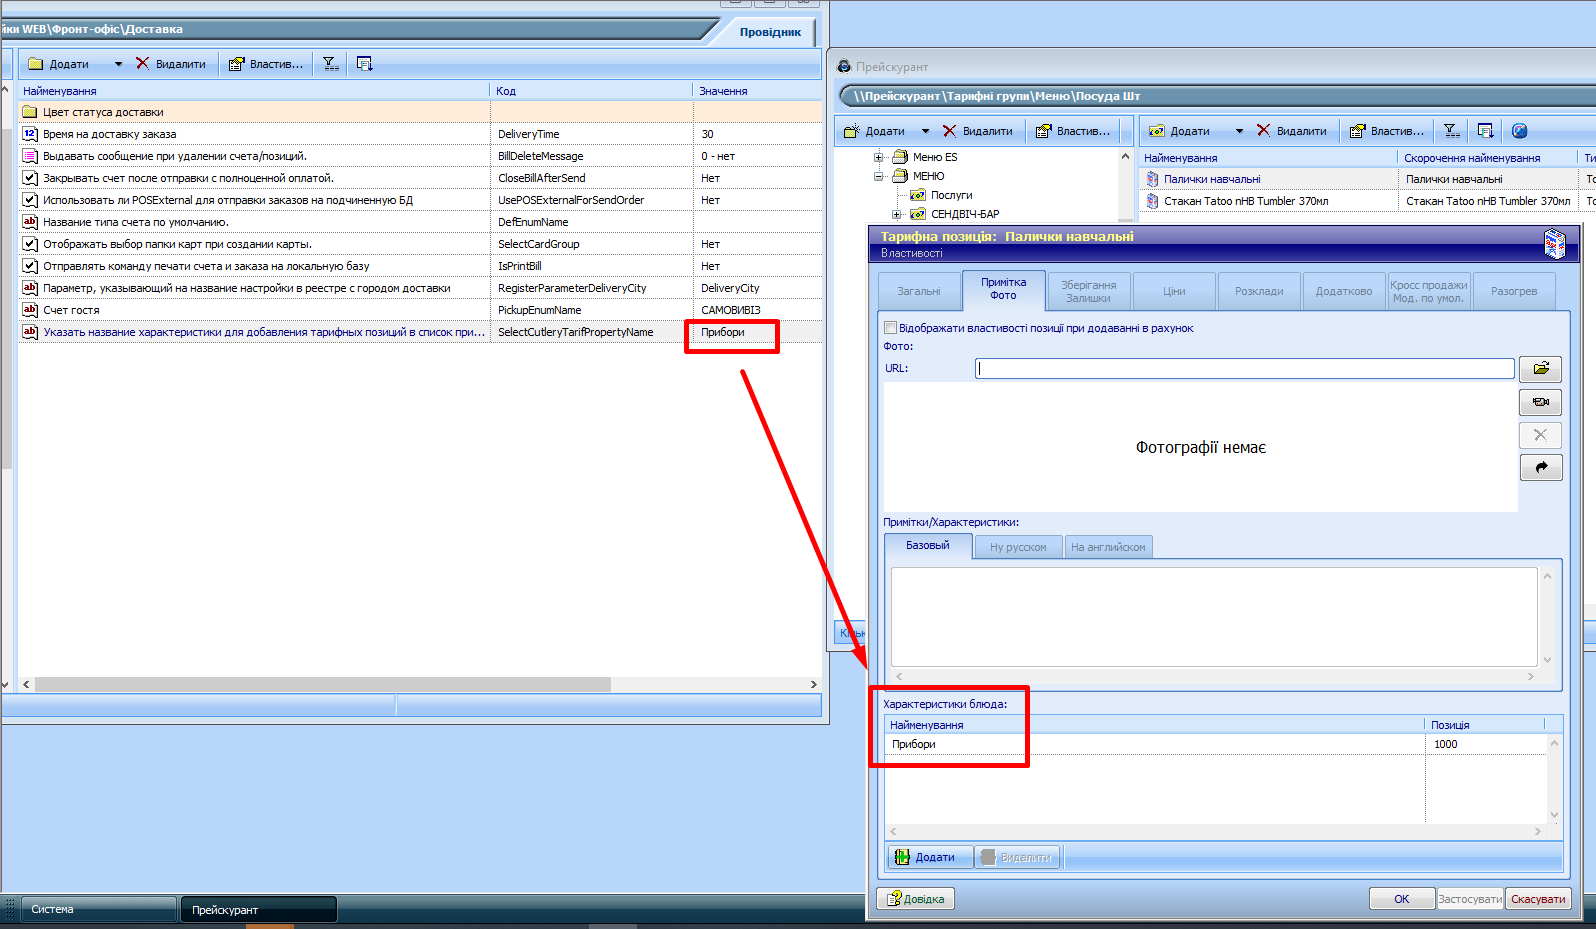This screenshot has height=929, width=1596.
Task: Click the export list icon in Доставка toolbar
Action: click(x=364, y=64)
